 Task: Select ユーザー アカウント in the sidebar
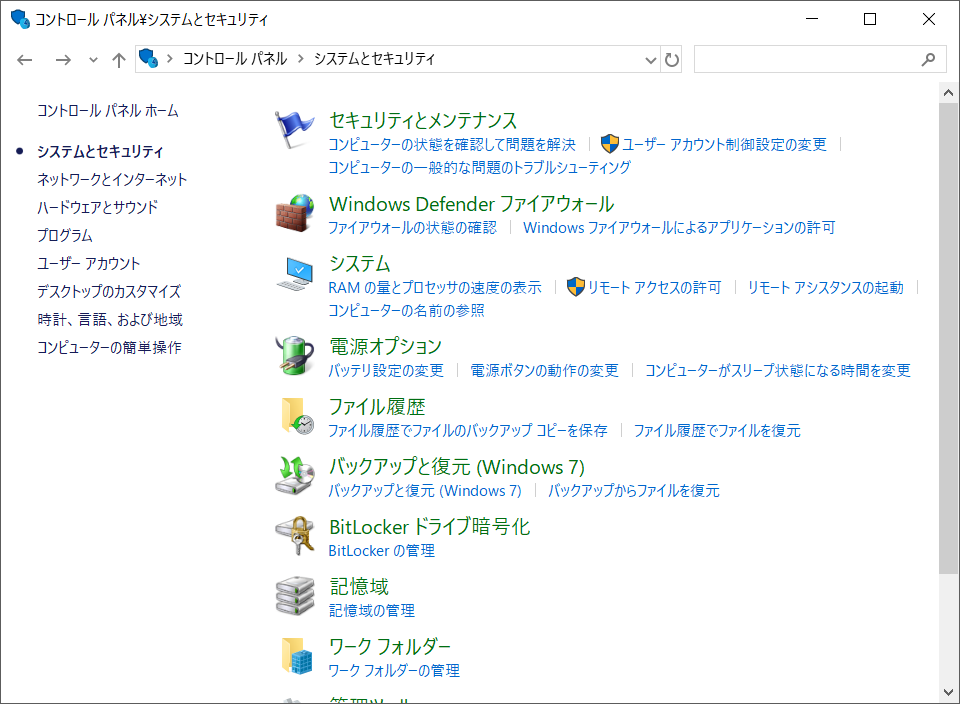[x=89, y=263]
